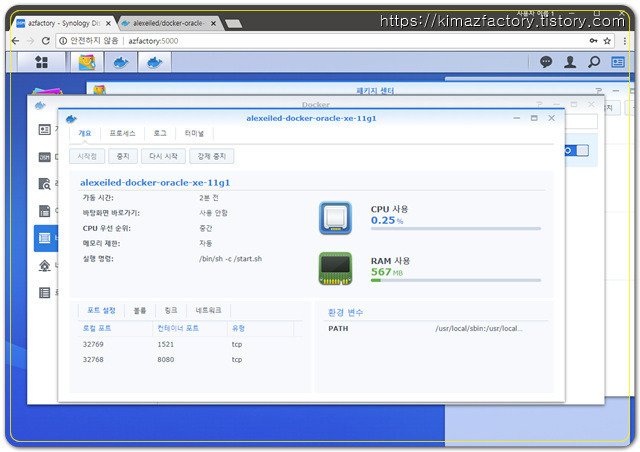The image size is (640, 452).
Task: Click the container window's Docker whale icon
Action: click(x=71, y=119)
